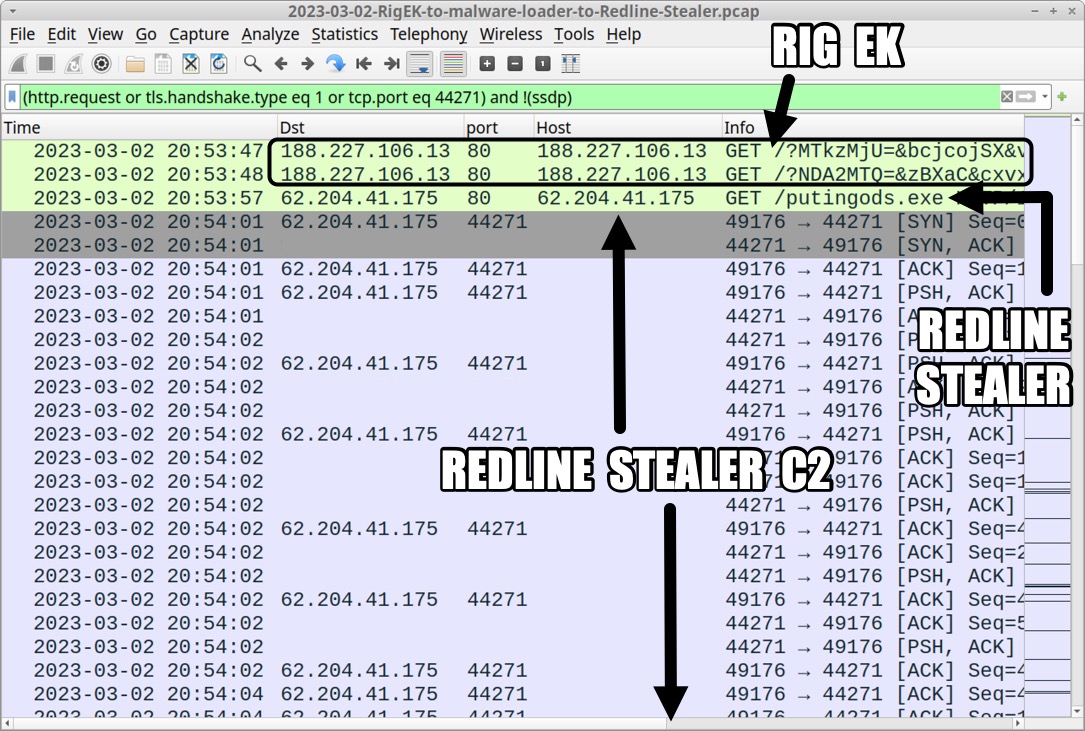Image resolution: width=1085 pixels, height=731 pixels.
Task: Restart the current capture
Action: click(x=73, y=64)
